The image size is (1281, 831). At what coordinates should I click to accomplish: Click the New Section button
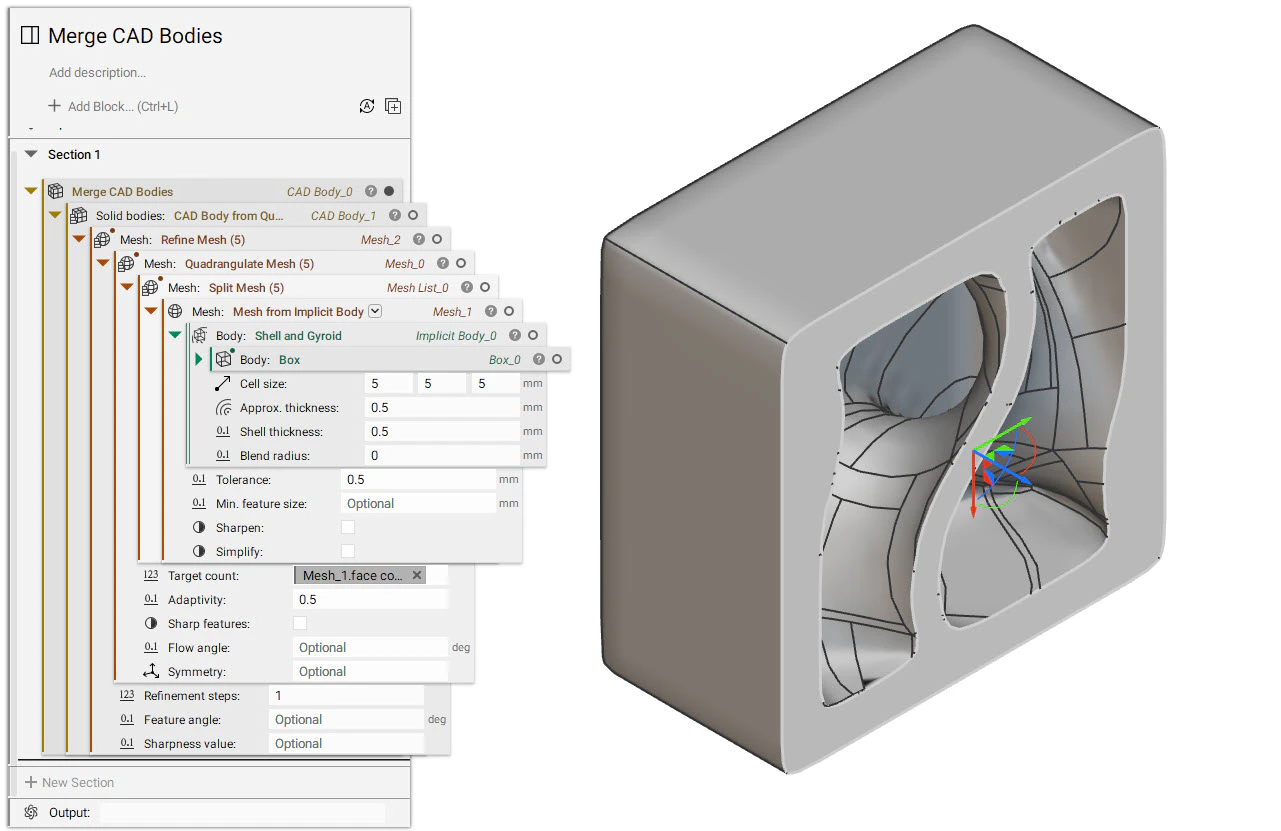(70, 781)
